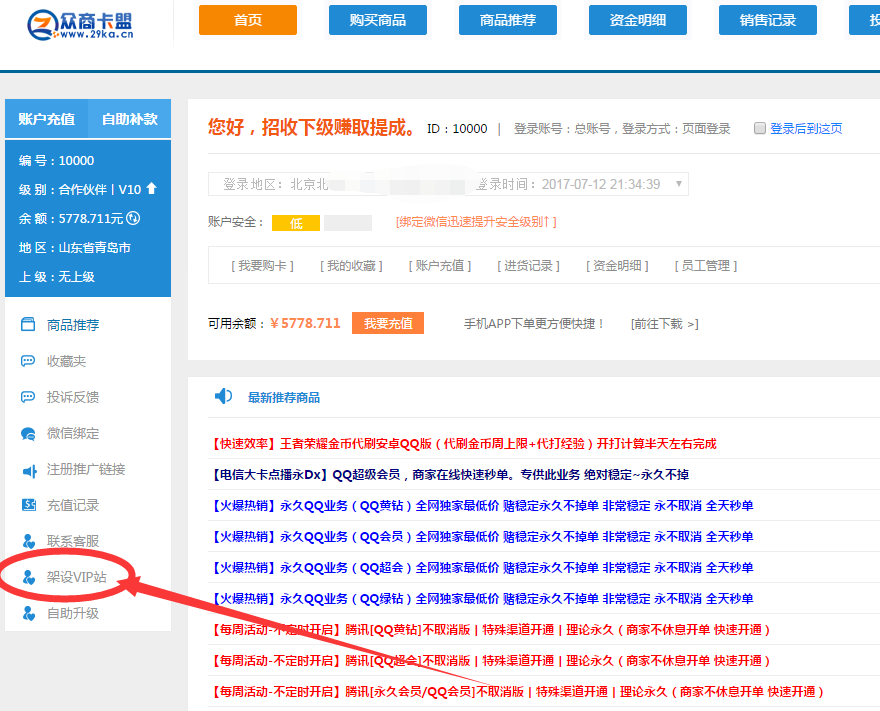880x711 pixels.
Task: Click the 编号：10000 account number text
Action: pos(56,160)
